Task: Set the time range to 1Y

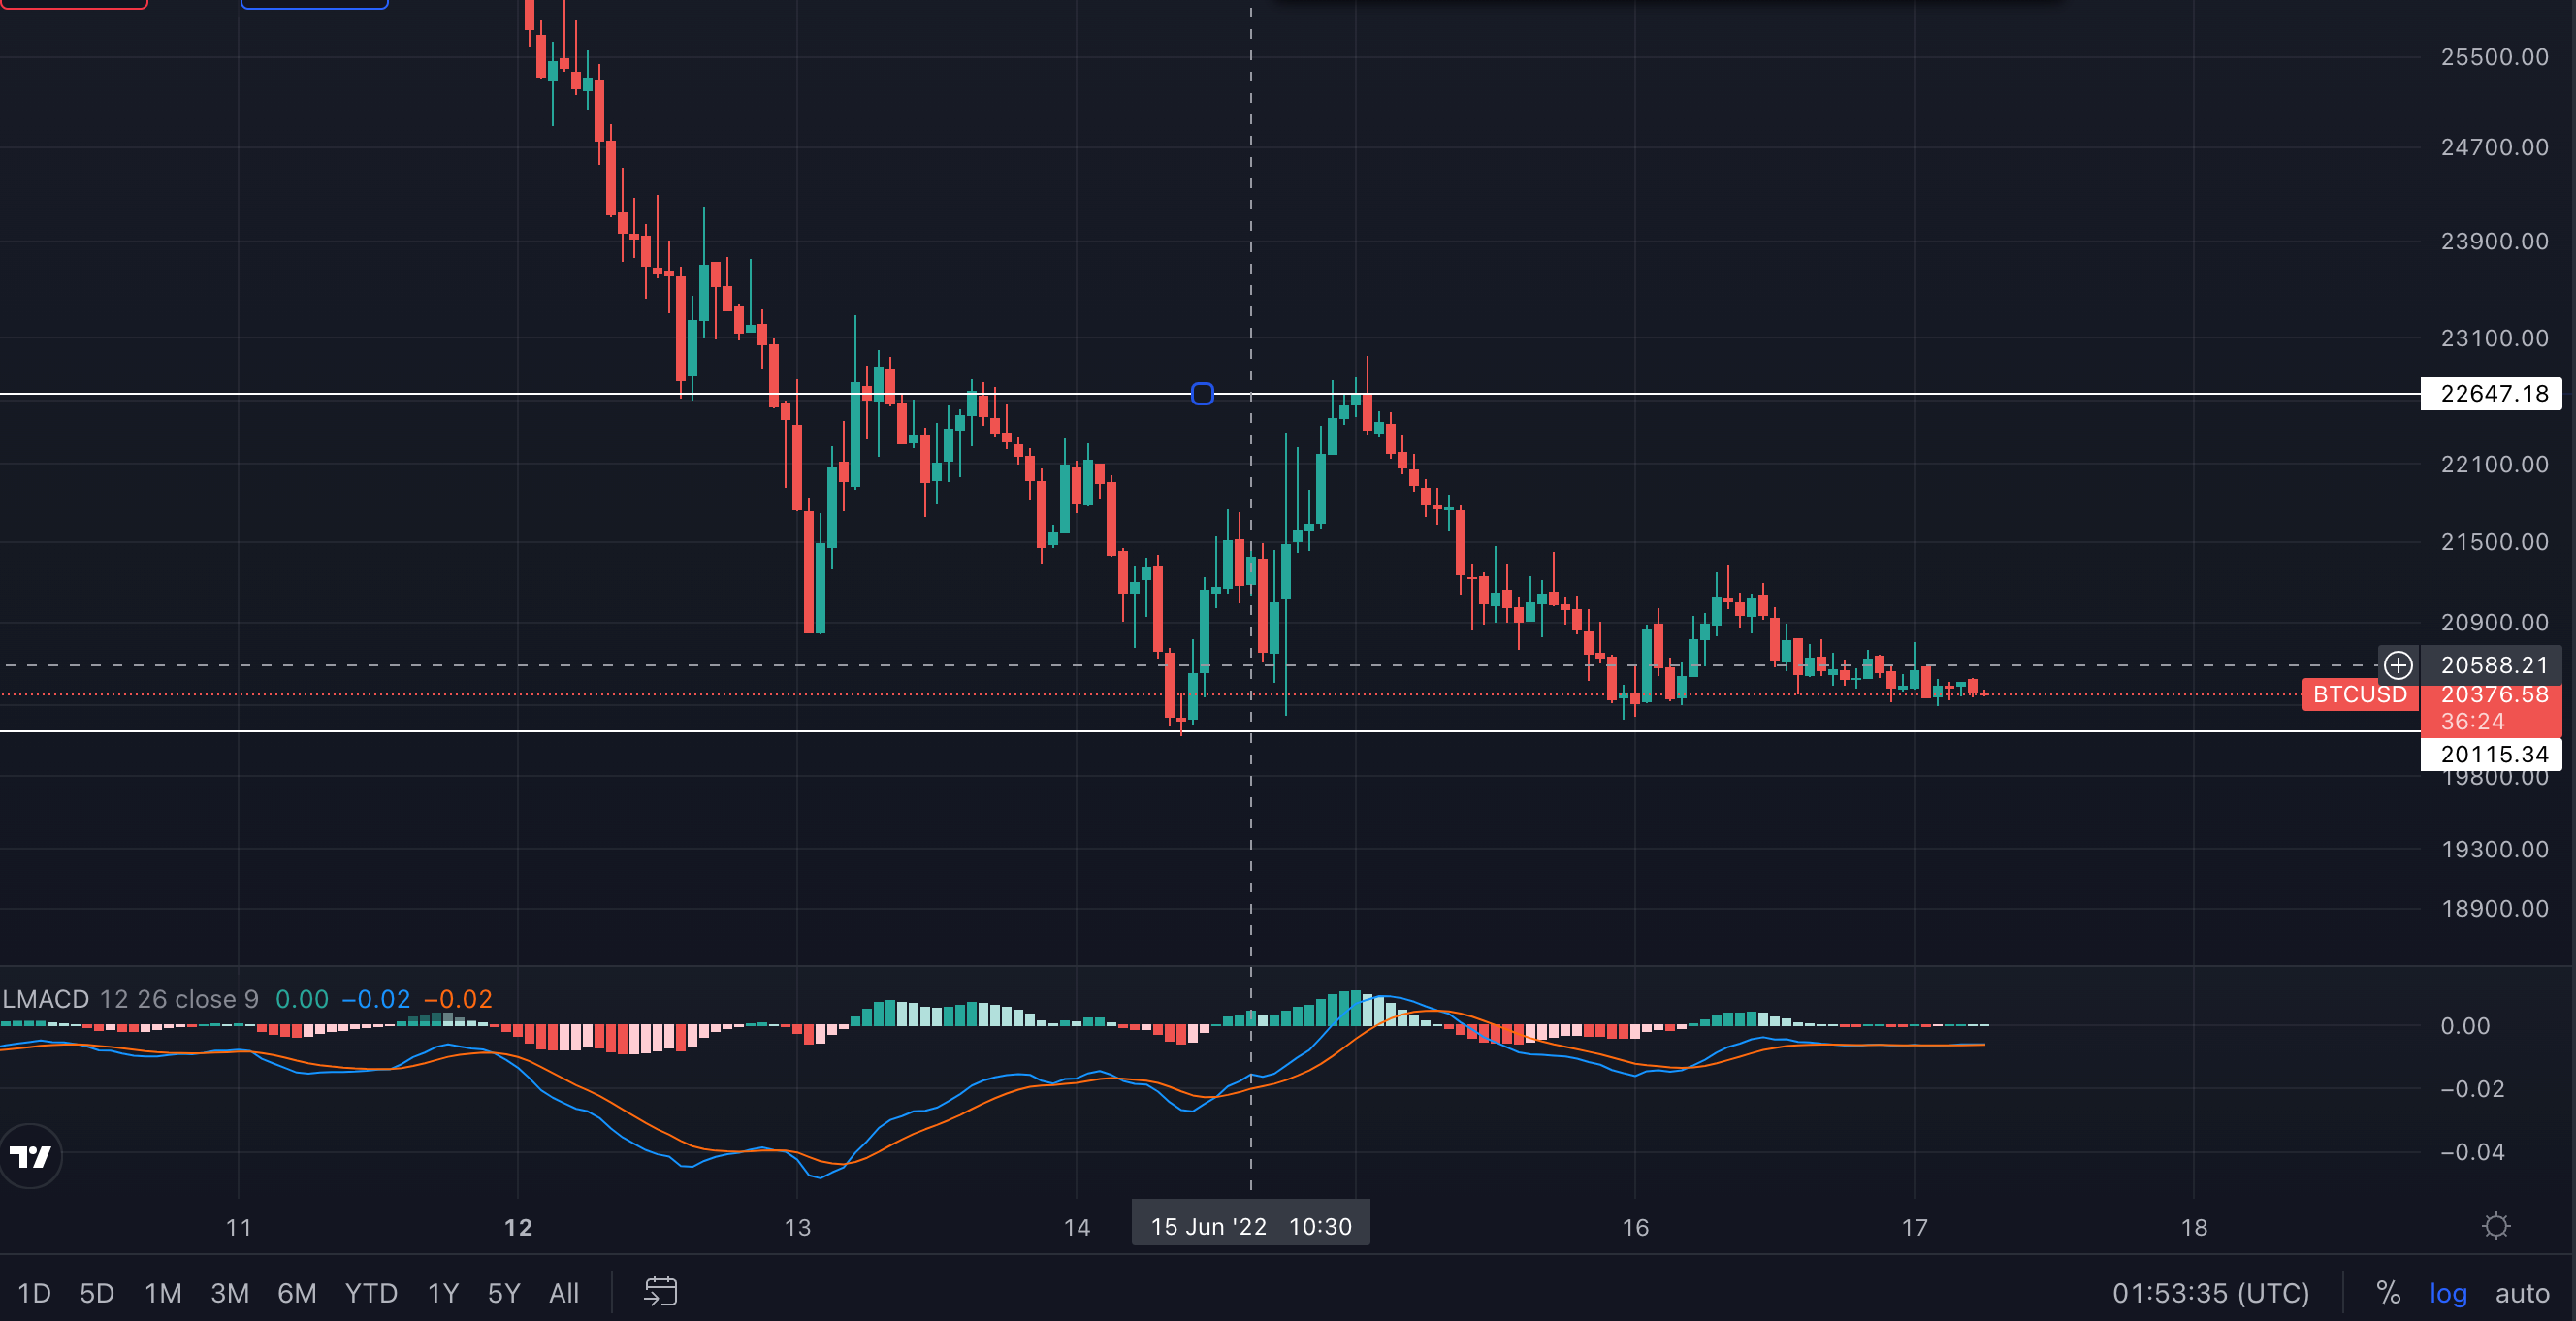Action: coord(443,1293)
